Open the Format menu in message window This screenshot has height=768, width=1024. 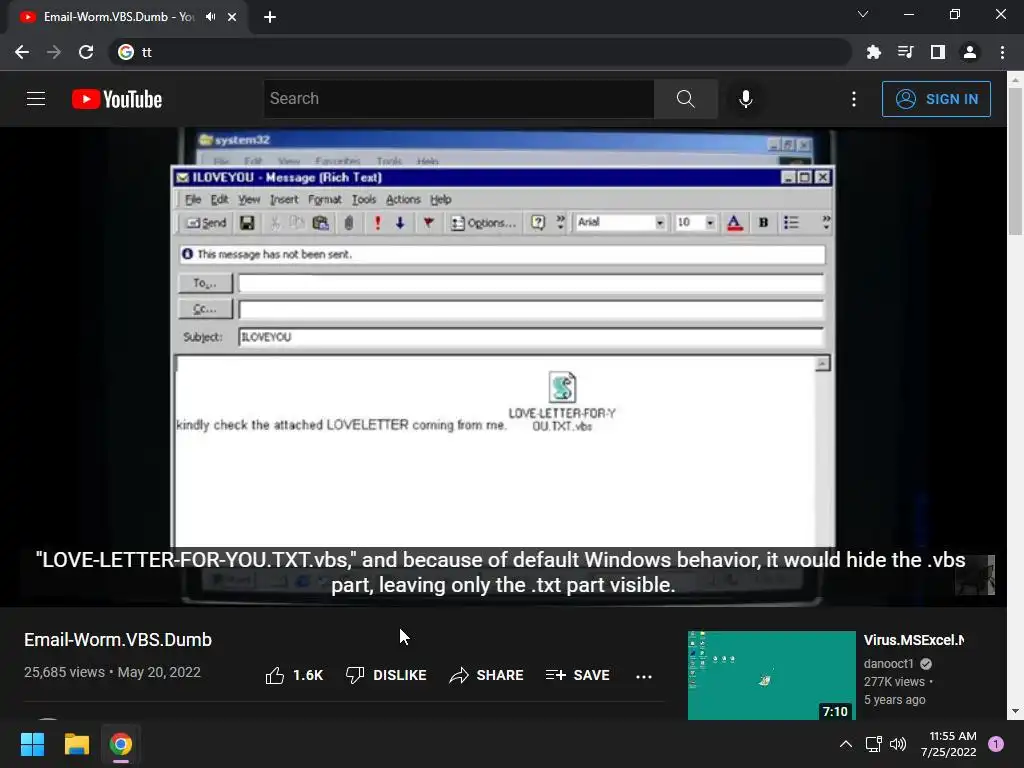click(x=325, y=199)
